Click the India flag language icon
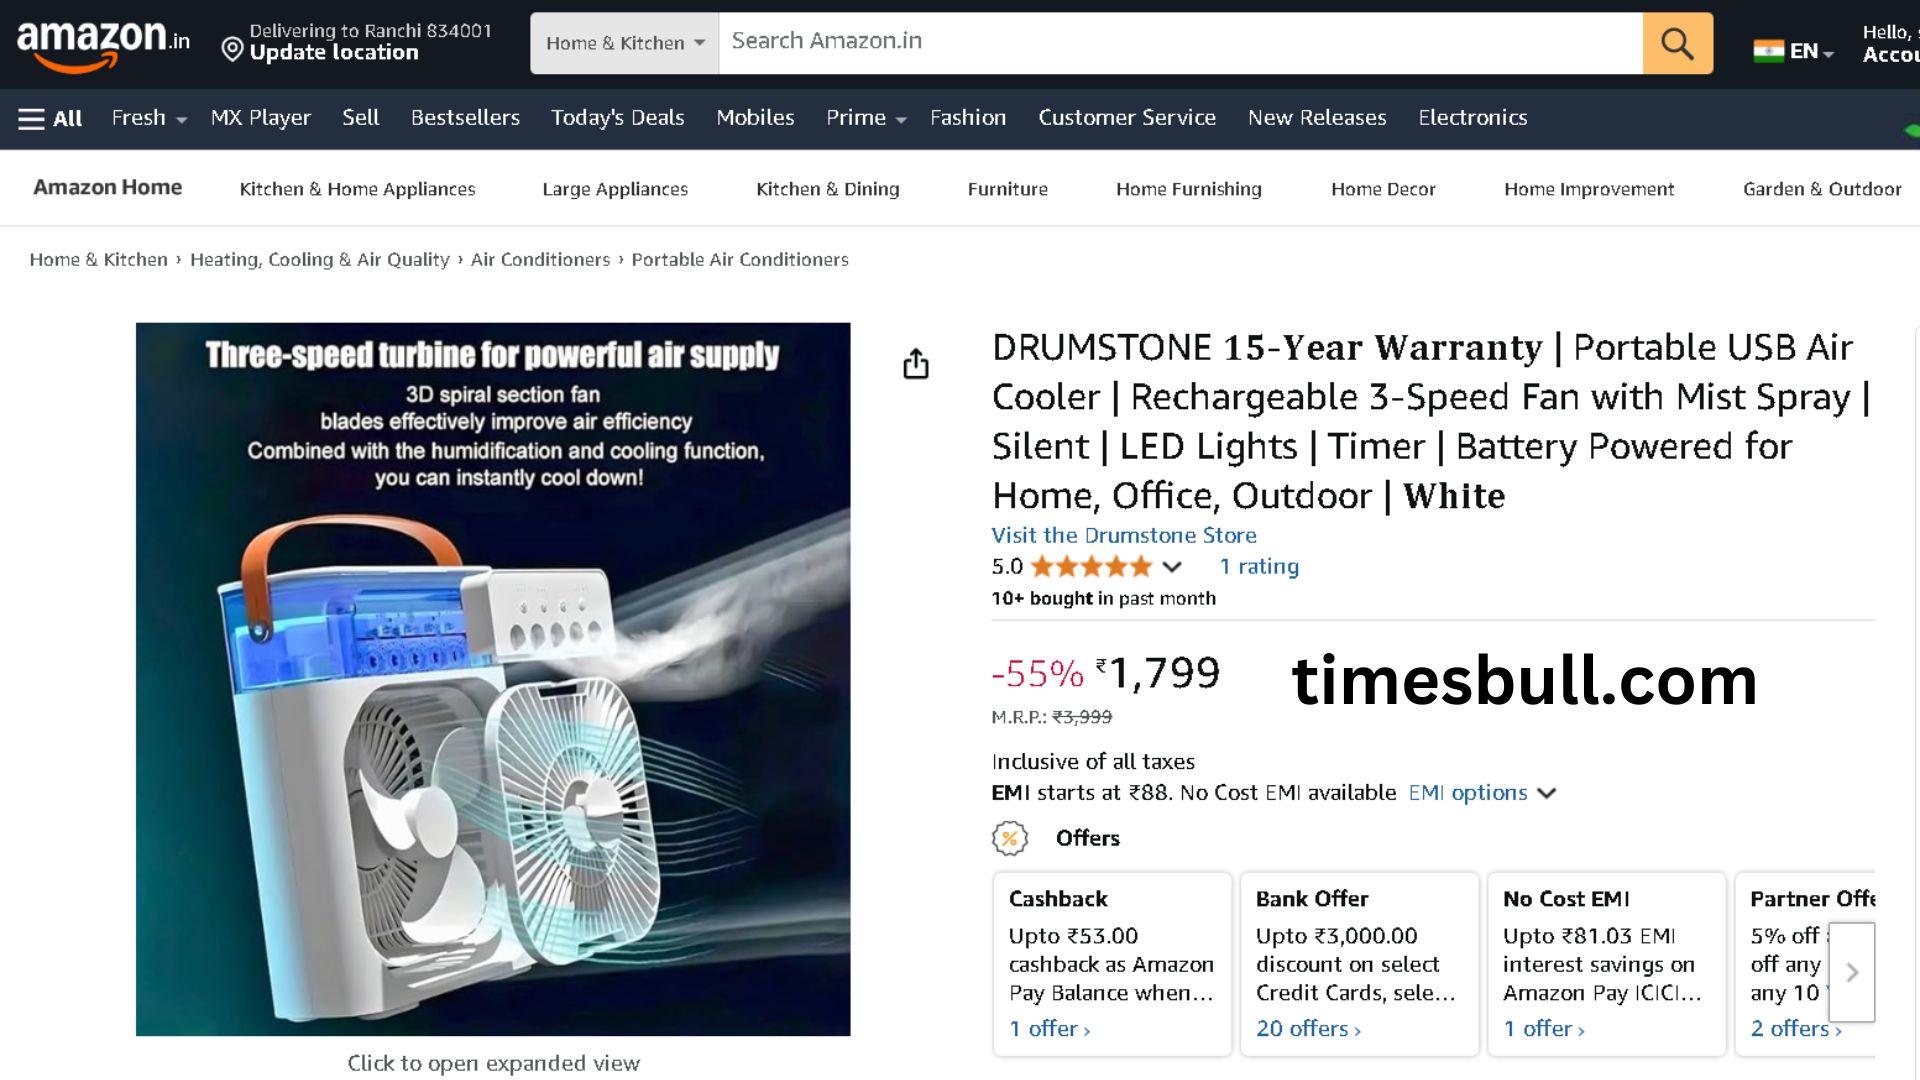Viewport: 1920px width, 1080px height. [x=1768, y=51]
